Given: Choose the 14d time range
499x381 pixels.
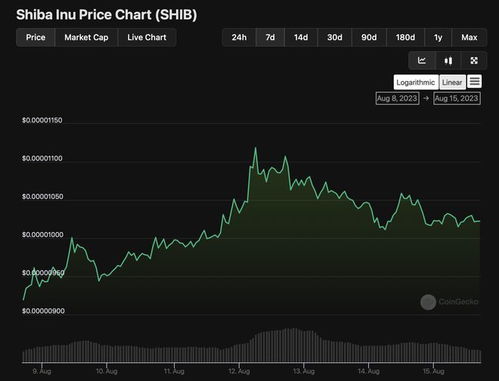Looking at the screenshot, I should (301, 37).
